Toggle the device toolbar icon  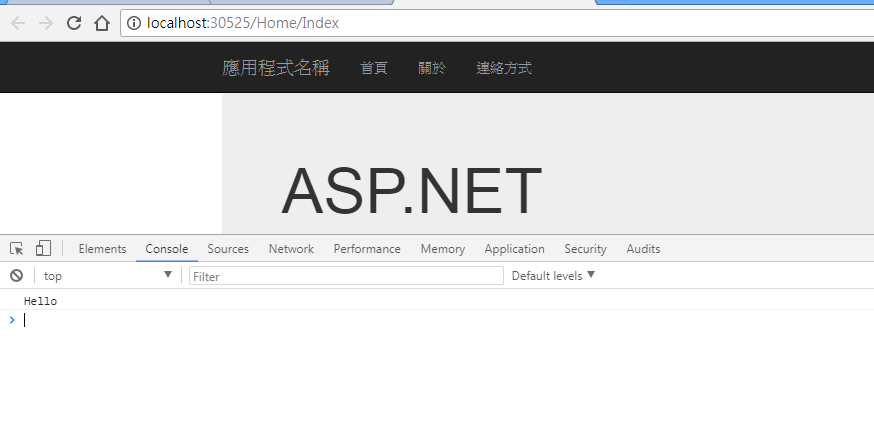[43, 248]
